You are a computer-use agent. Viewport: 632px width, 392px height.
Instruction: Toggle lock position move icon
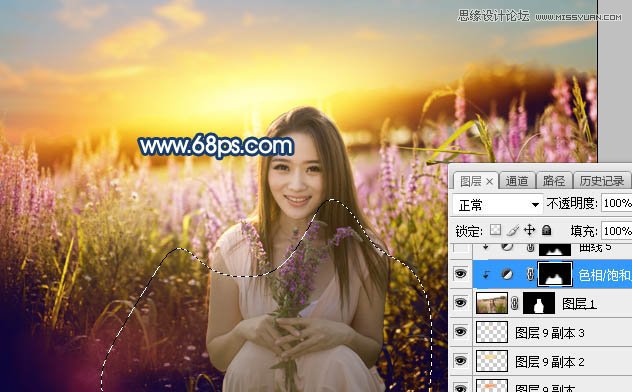(x=529, y=230)
